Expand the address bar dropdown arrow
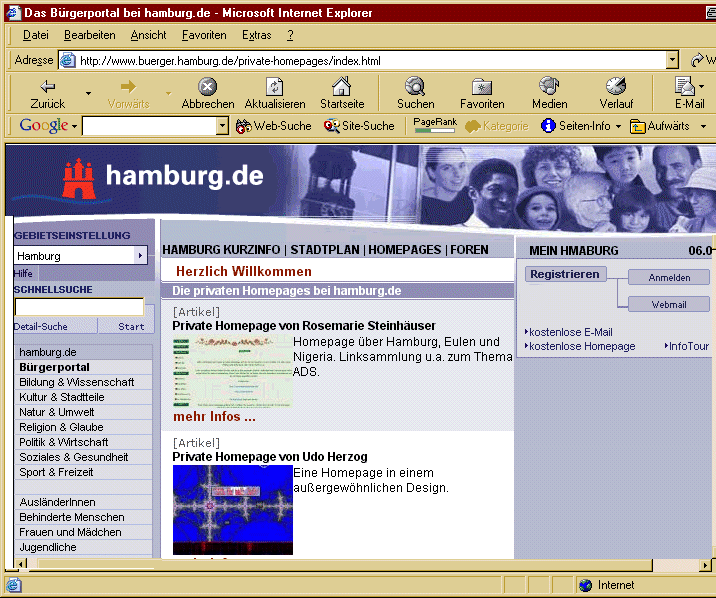This screenshot has width=716, height=598. [x=672, y=60]
